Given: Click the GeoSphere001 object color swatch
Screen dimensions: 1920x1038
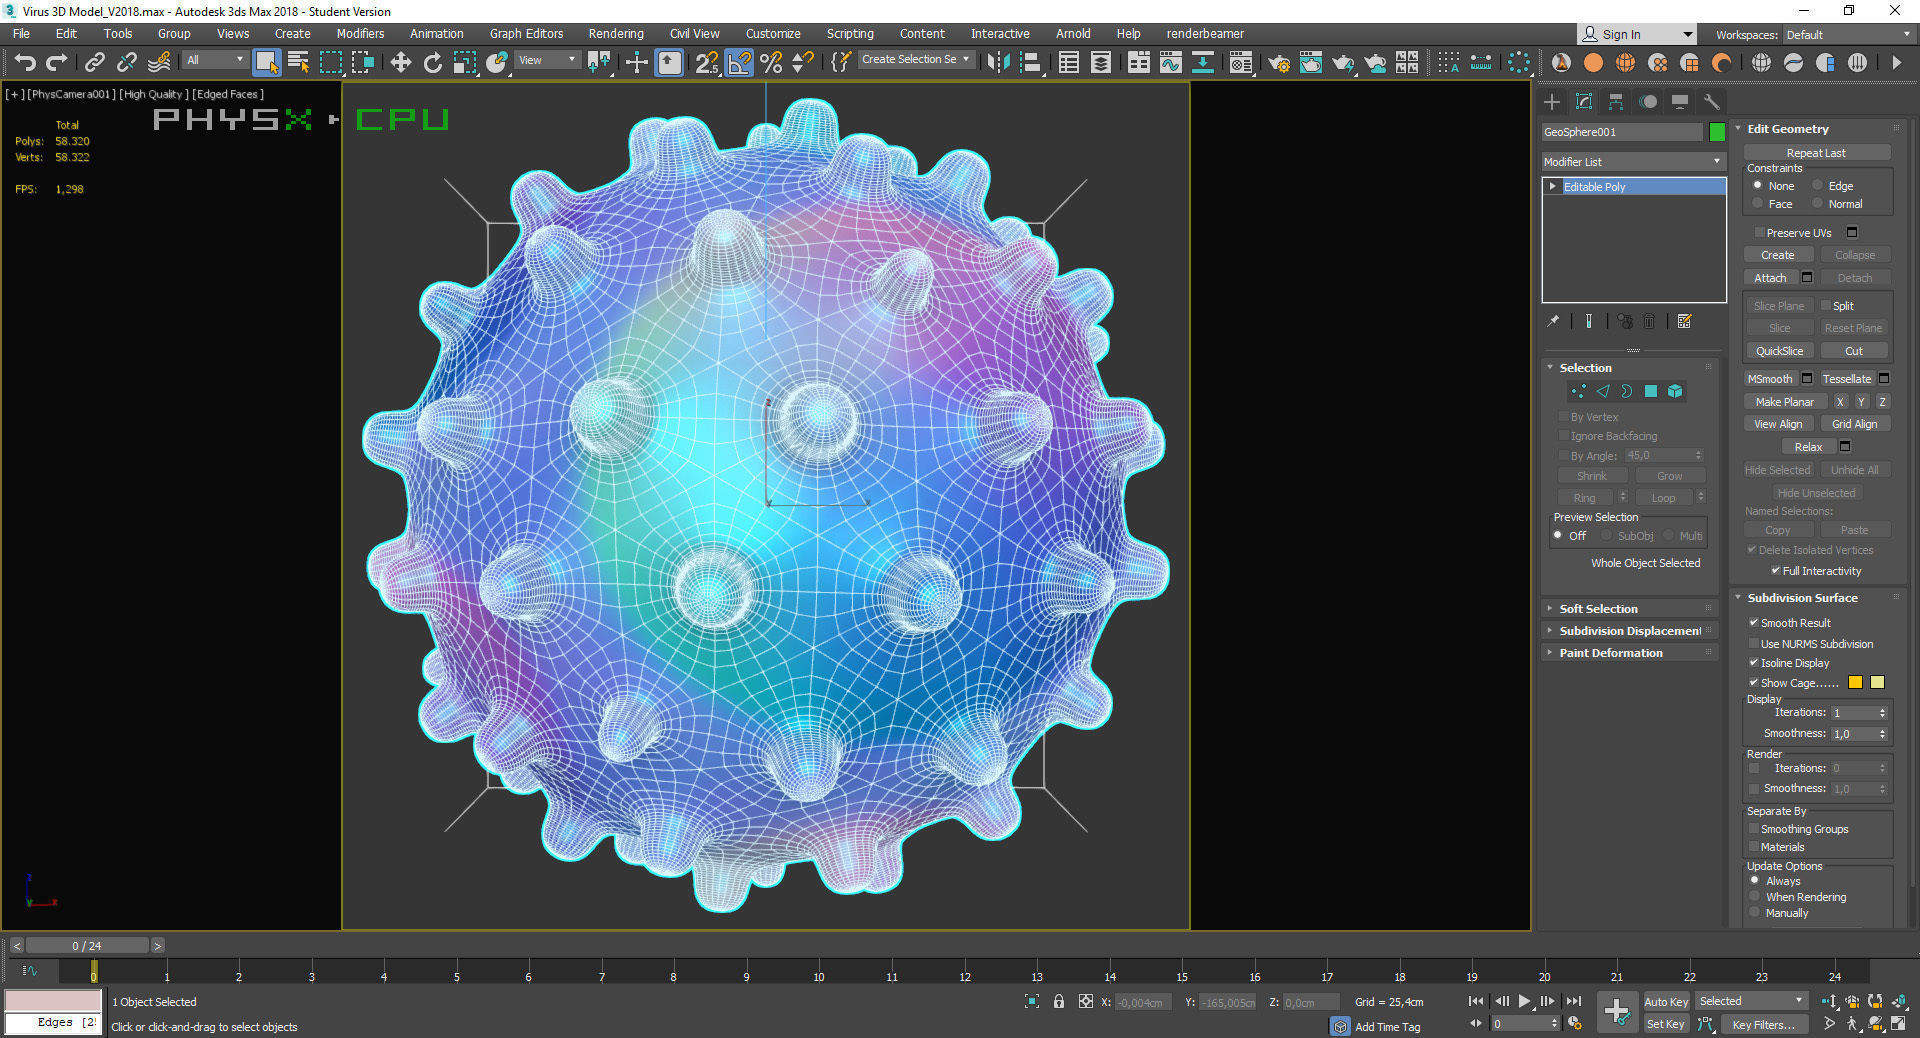Looking at the screenshot, I should (1717, 132).
